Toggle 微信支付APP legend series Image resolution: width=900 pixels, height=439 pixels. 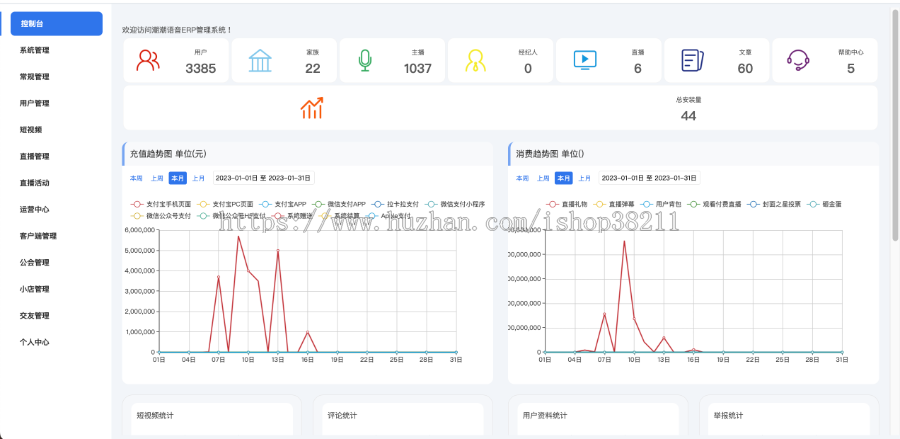pyautogui.click(x=340, y=204)
